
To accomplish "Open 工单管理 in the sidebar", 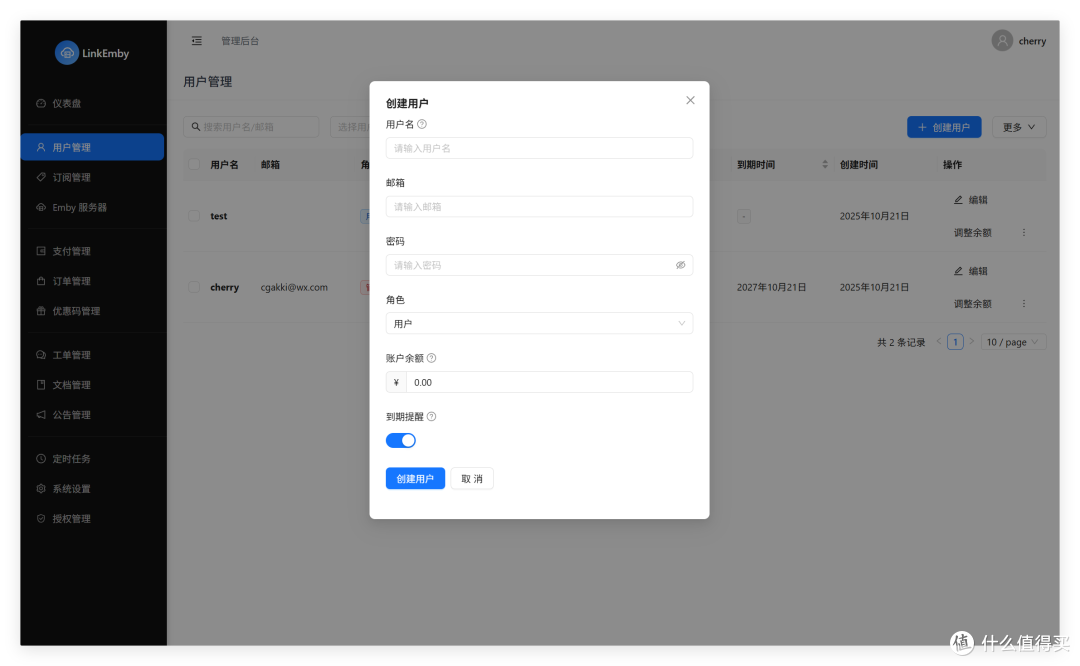I will [92, 355].
